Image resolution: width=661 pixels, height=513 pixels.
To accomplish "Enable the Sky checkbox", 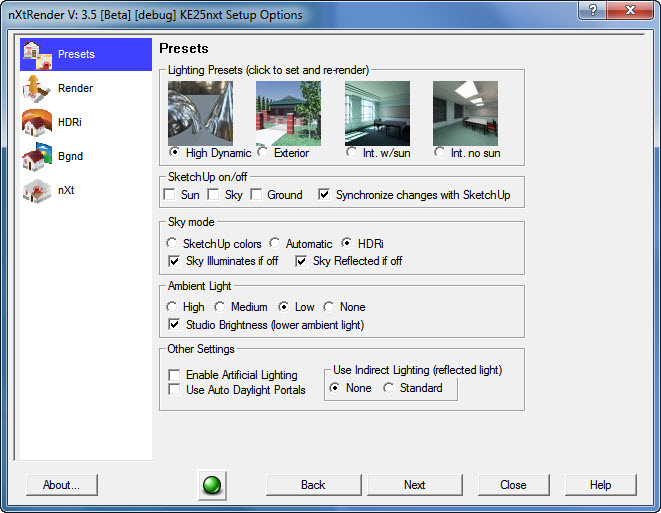I will click(x=213, y=194).
